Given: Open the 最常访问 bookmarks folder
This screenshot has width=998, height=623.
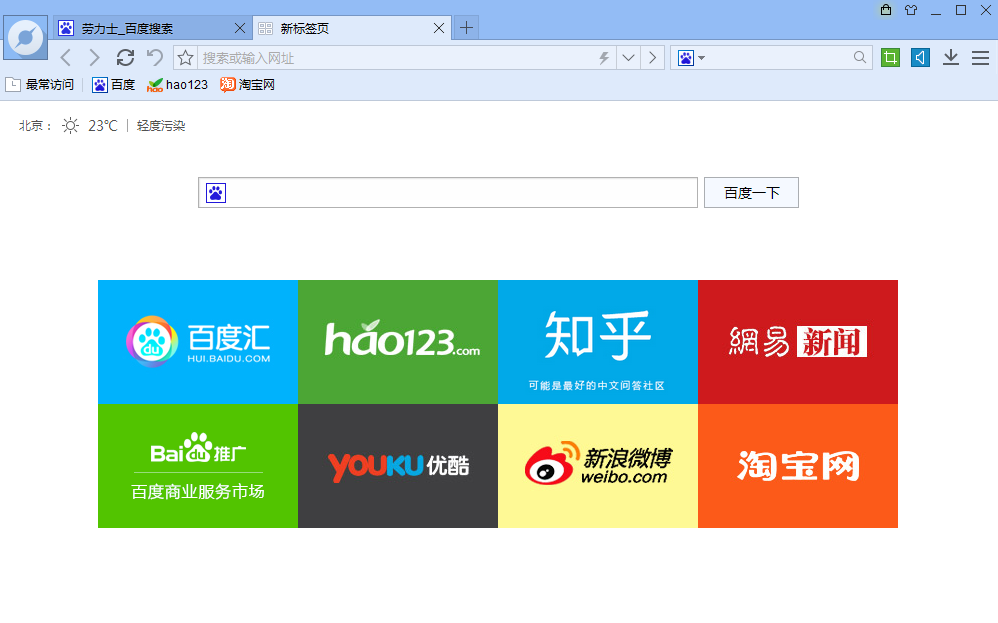Looking at the screenshot, I should point(40,85).
